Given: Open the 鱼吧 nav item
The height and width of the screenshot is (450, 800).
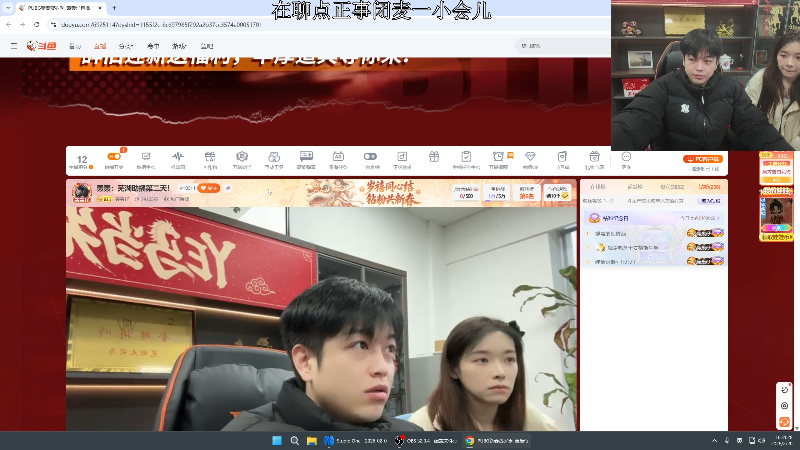Looking at the screenshot, I should pos(207,46).
